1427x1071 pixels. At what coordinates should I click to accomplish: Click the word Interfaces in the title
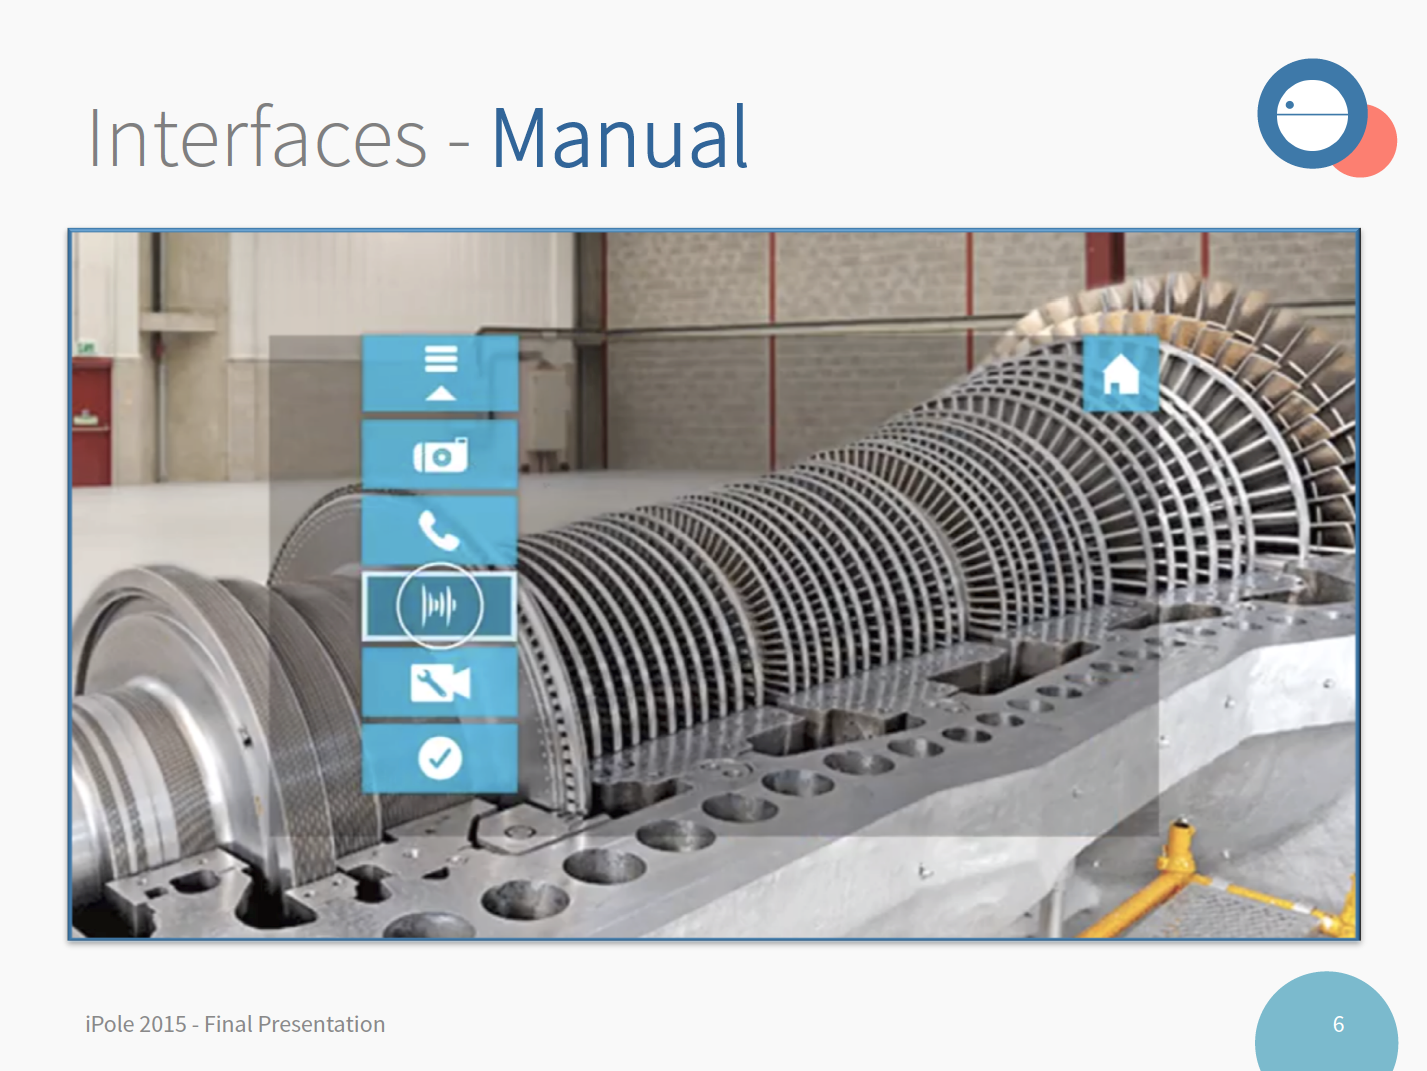click(x=258, y=138)
